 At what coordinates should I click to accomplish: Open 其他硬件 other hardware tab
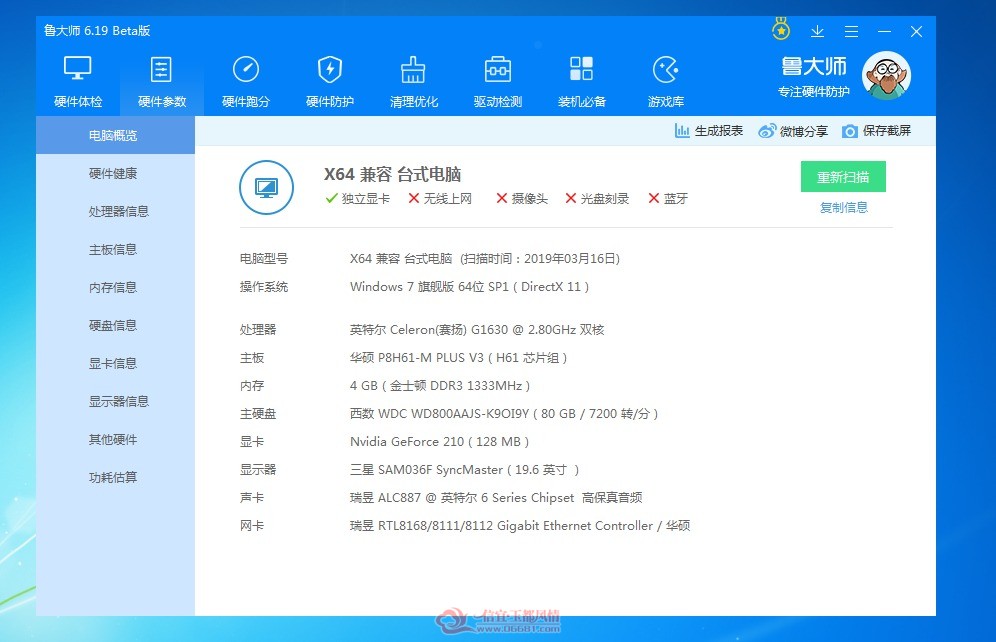[115, 439]
